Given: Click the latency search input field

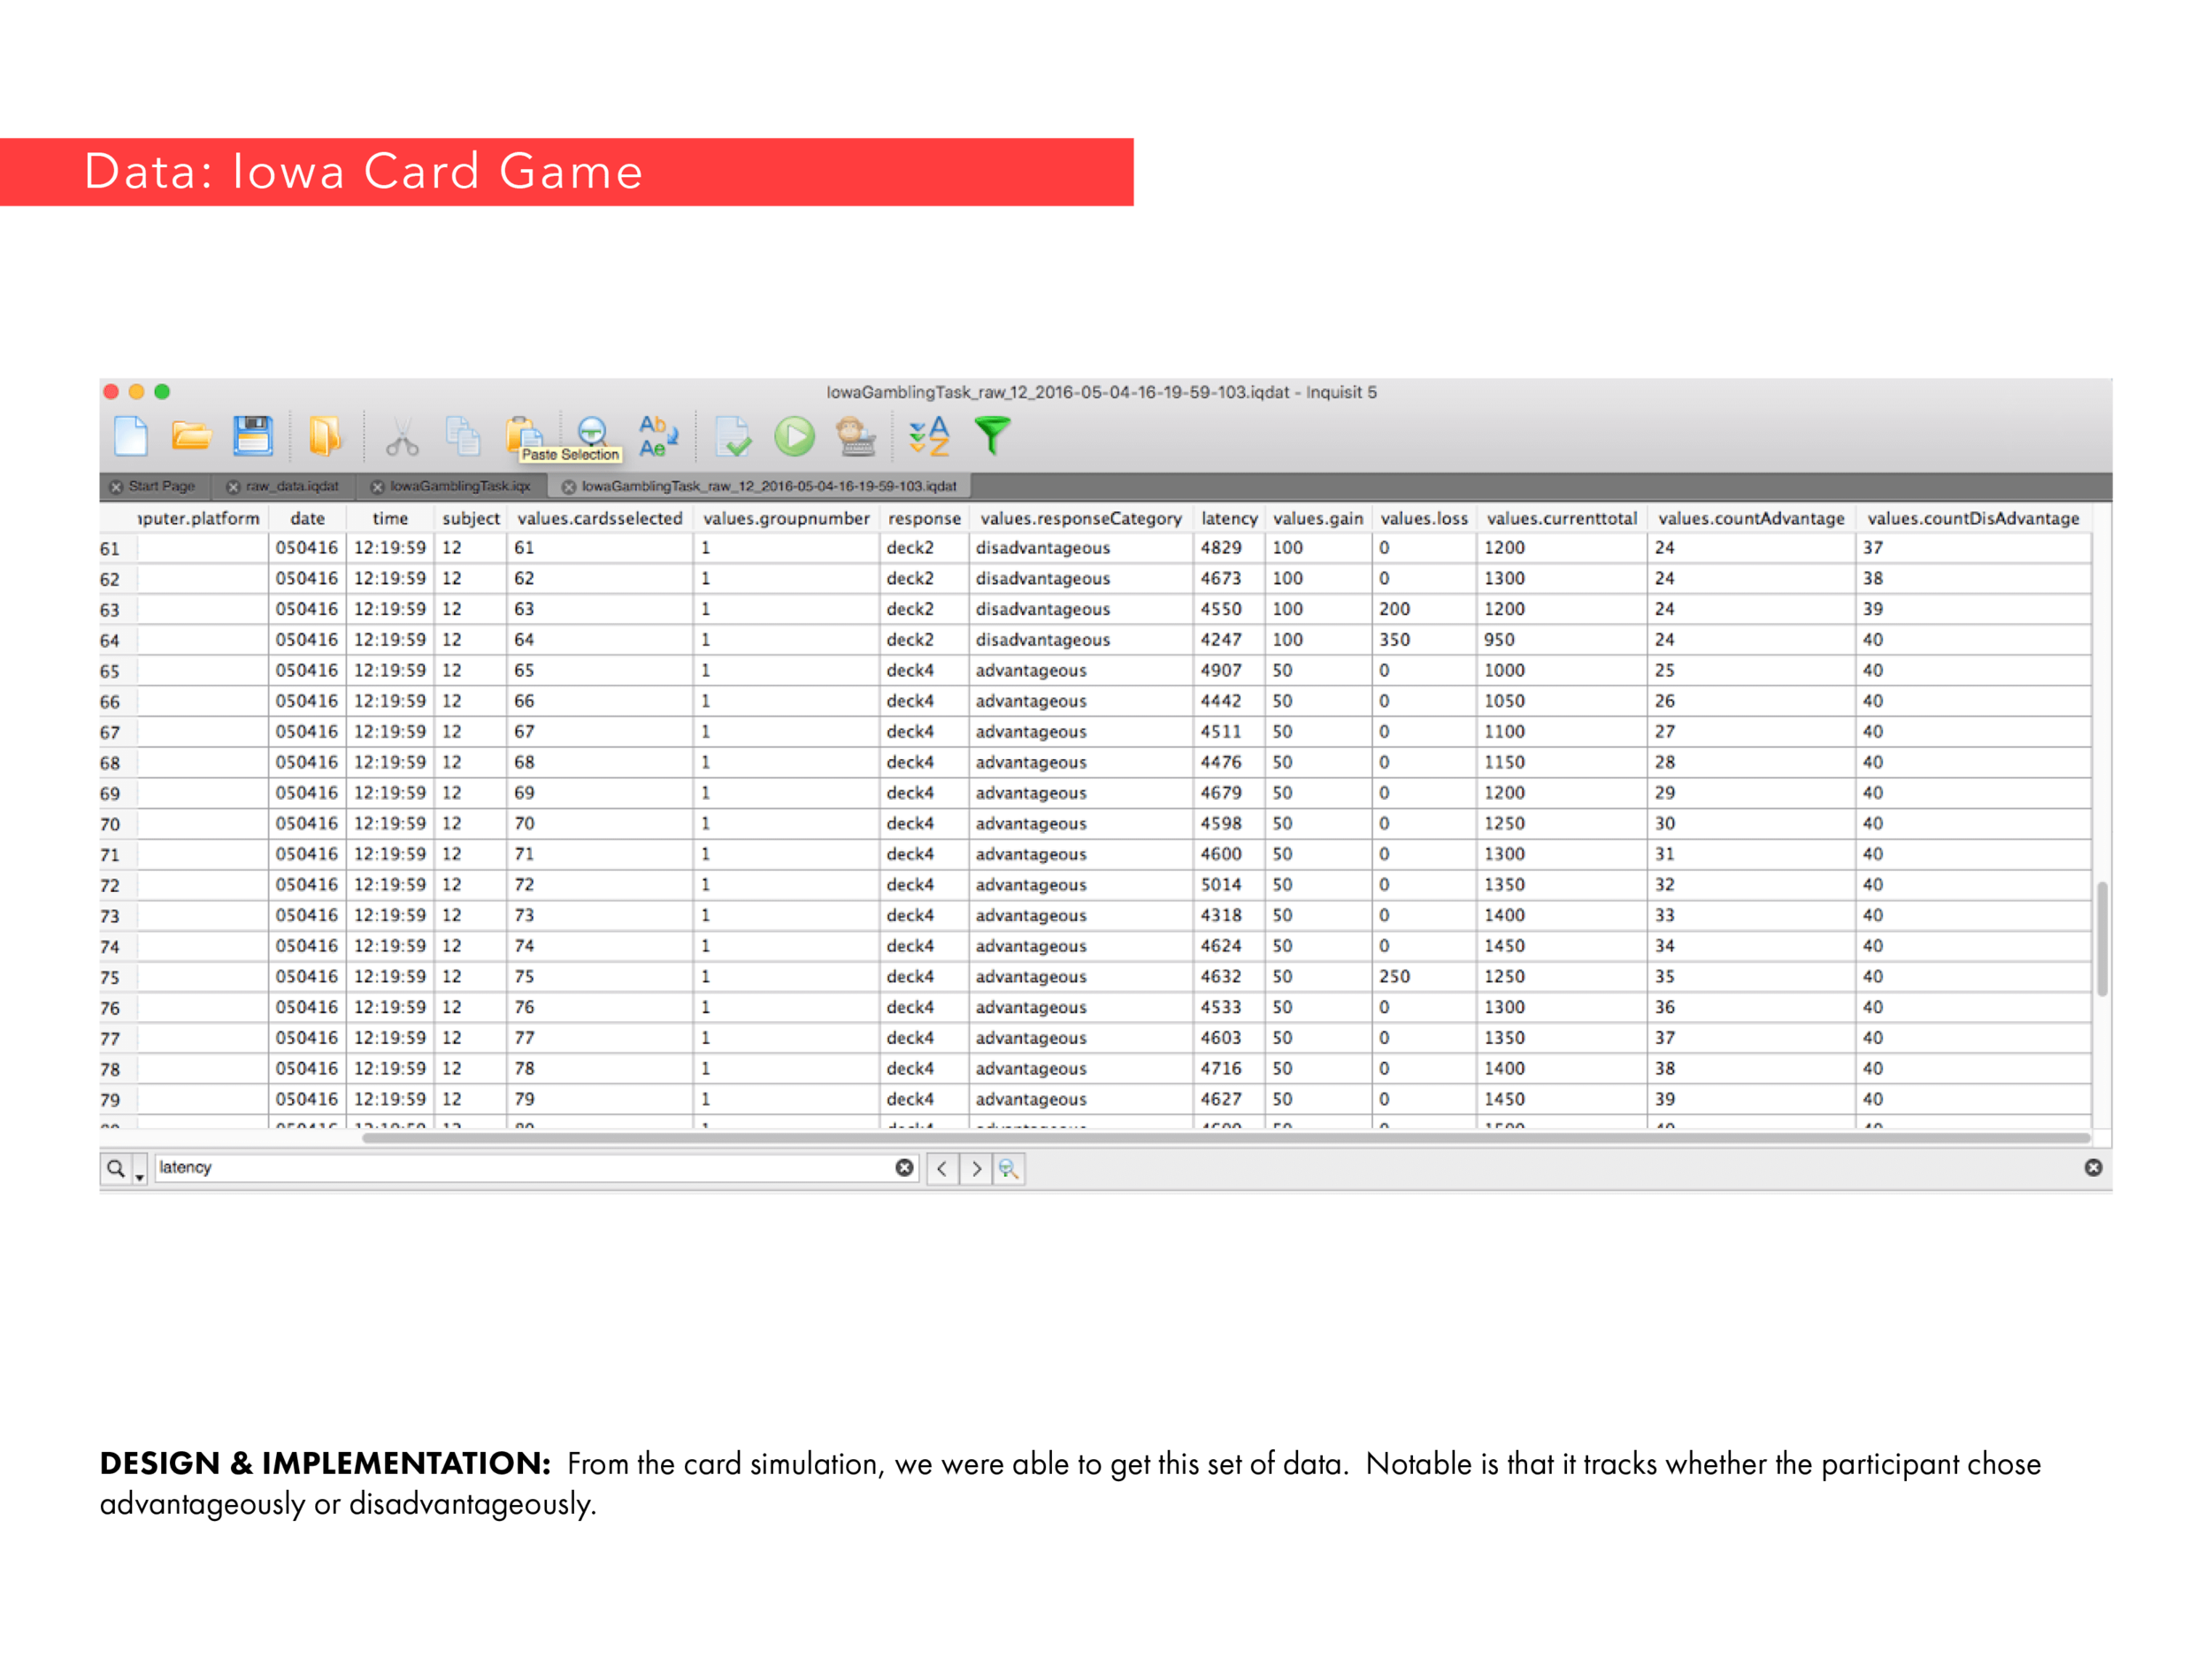Looking at the screenshot, I should [520, 1168].
